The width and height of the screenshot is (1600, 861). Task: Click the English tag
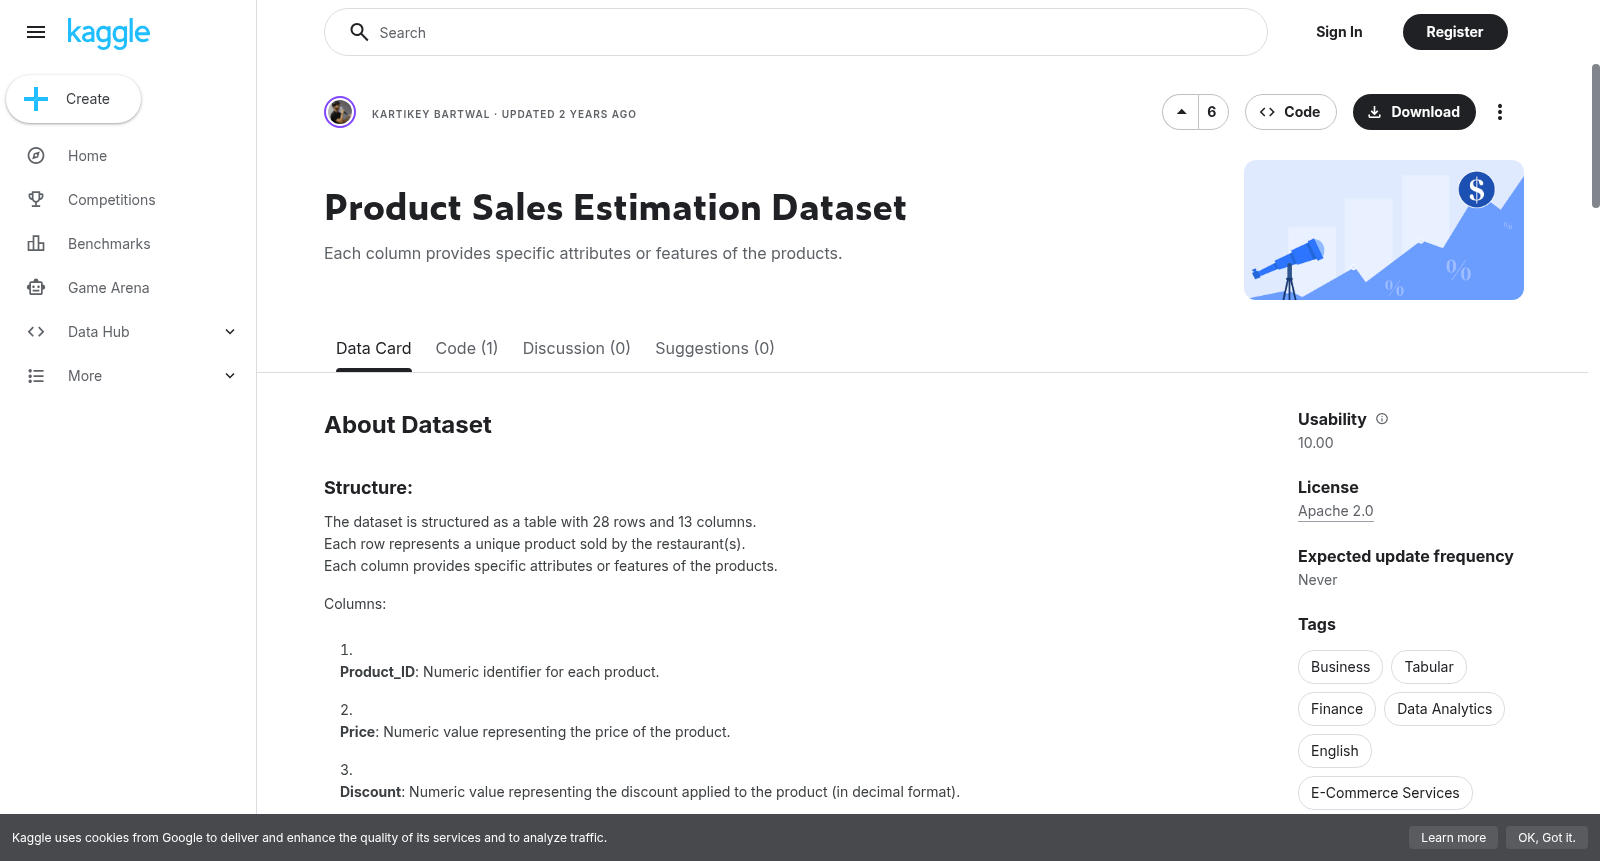click(1335, 751)
